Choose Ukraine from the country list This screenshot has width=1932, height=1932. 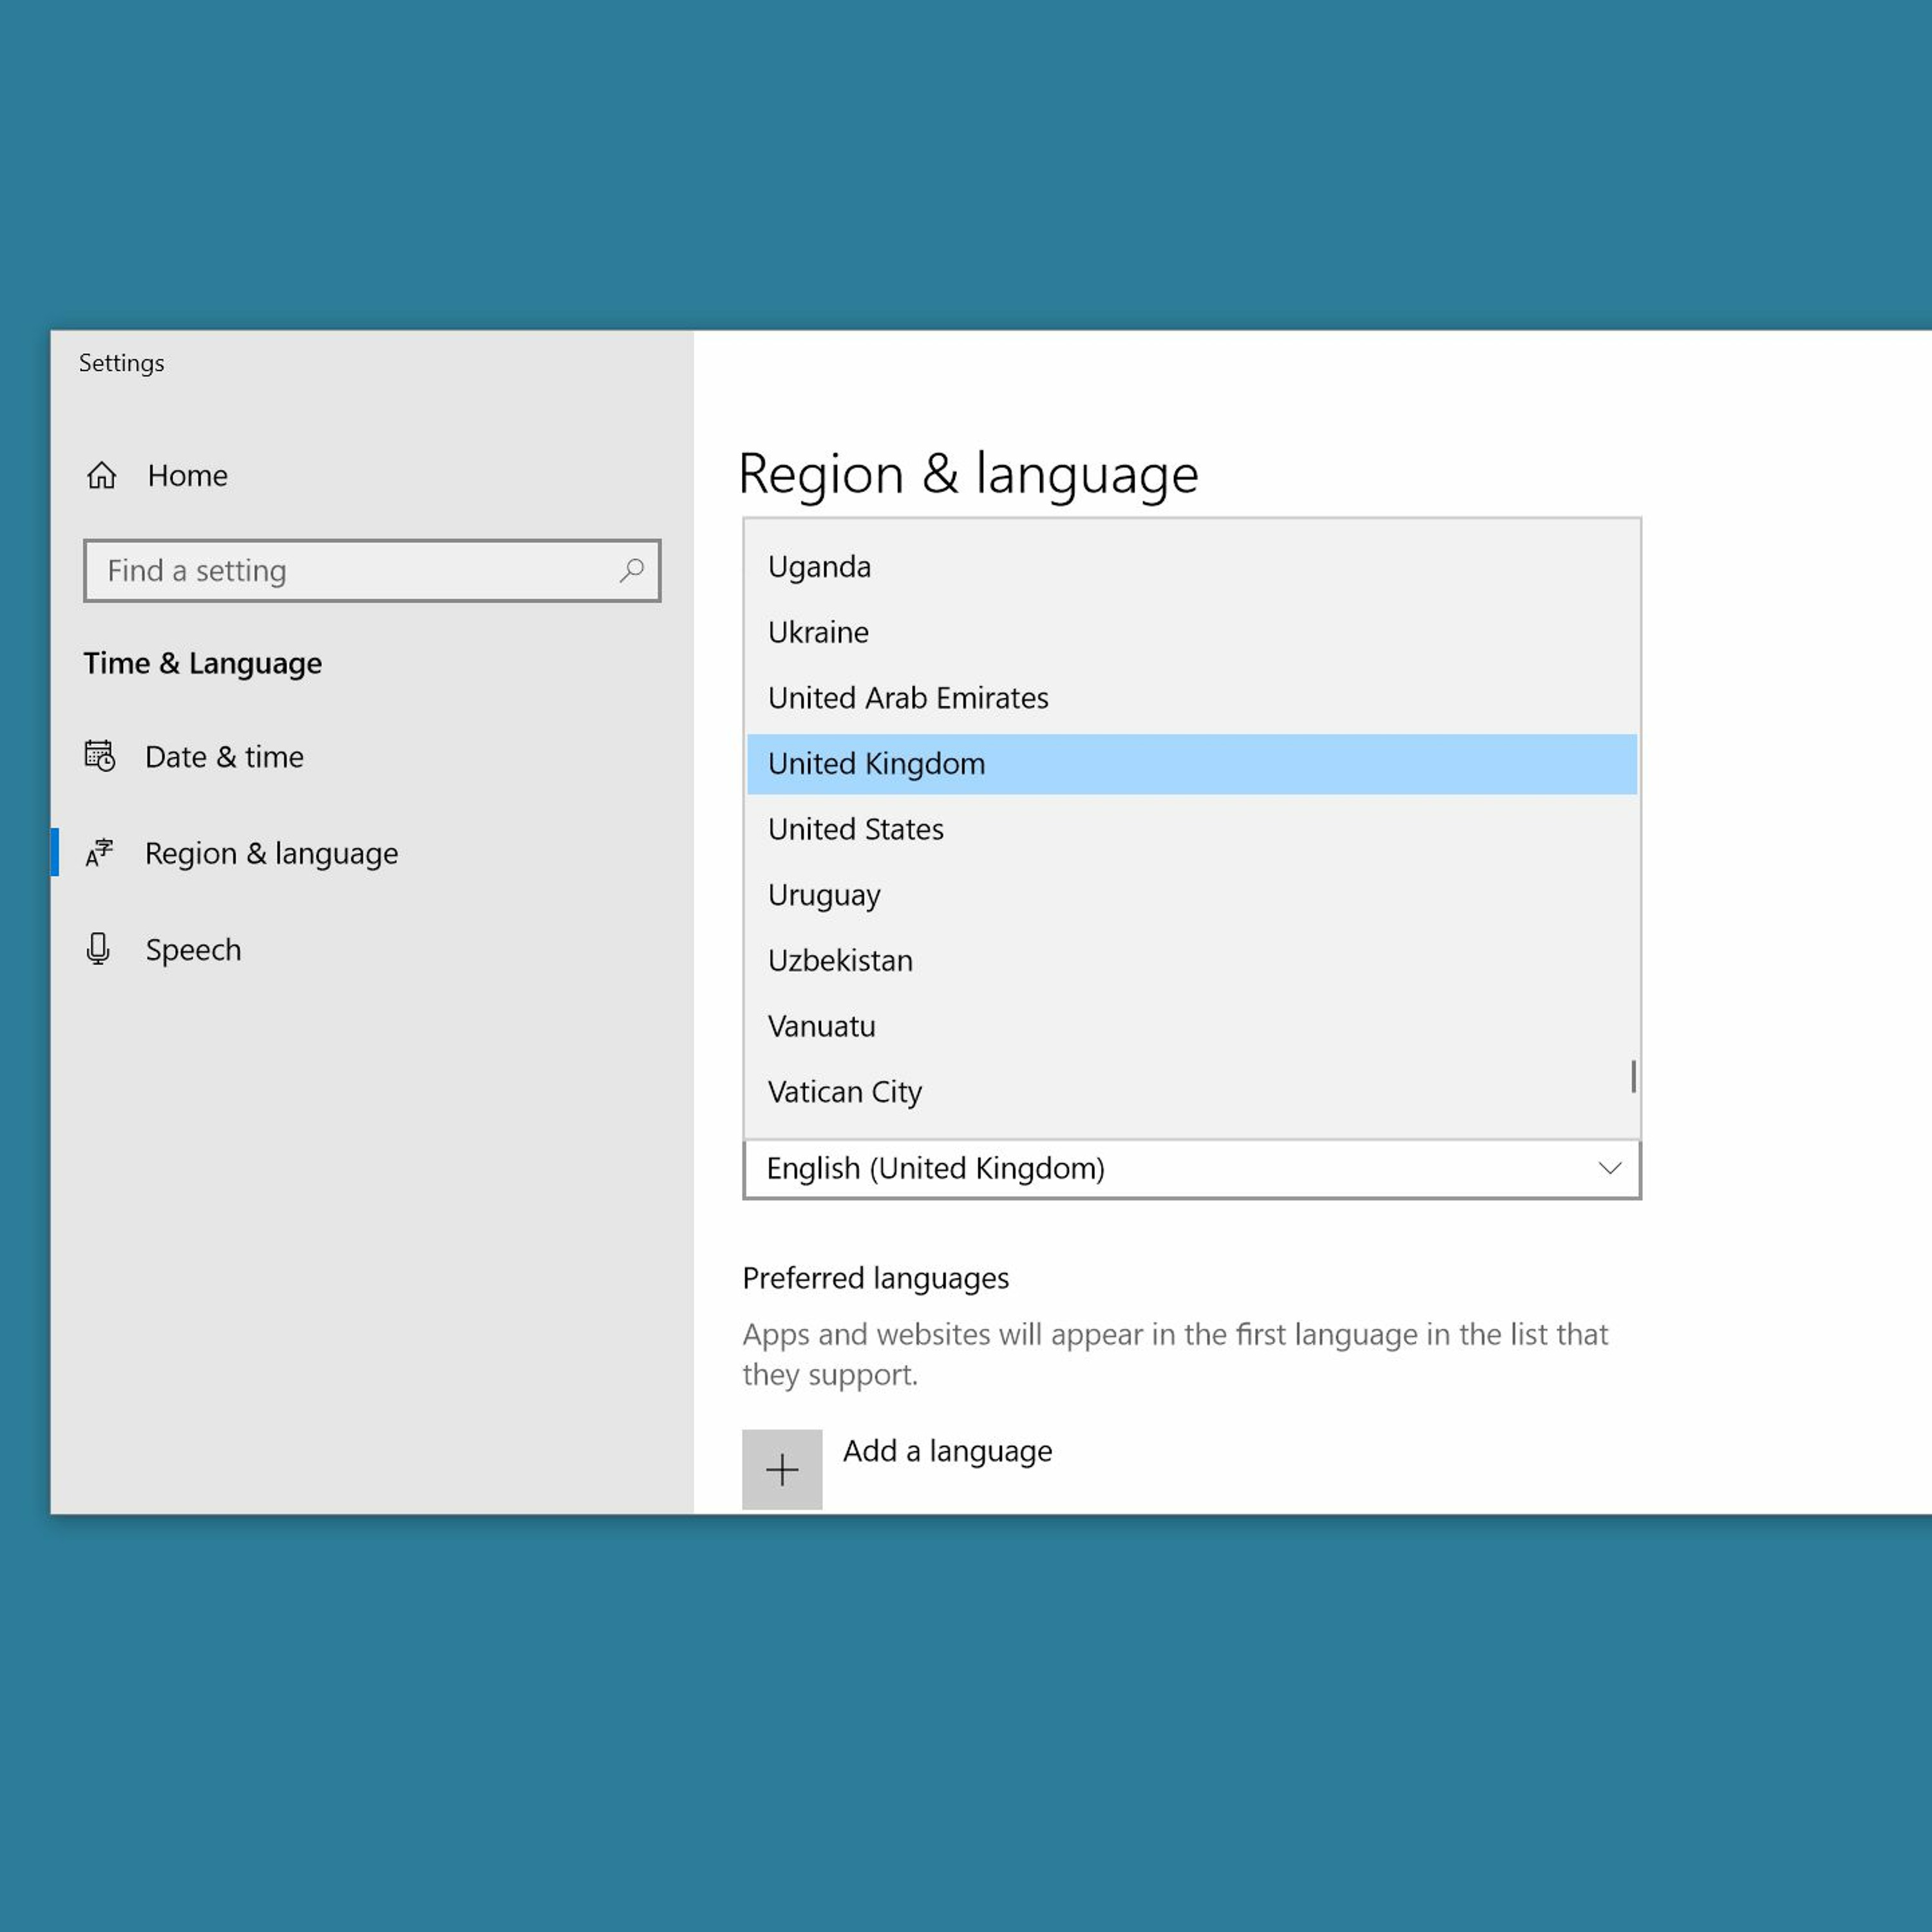point(1192,632)
